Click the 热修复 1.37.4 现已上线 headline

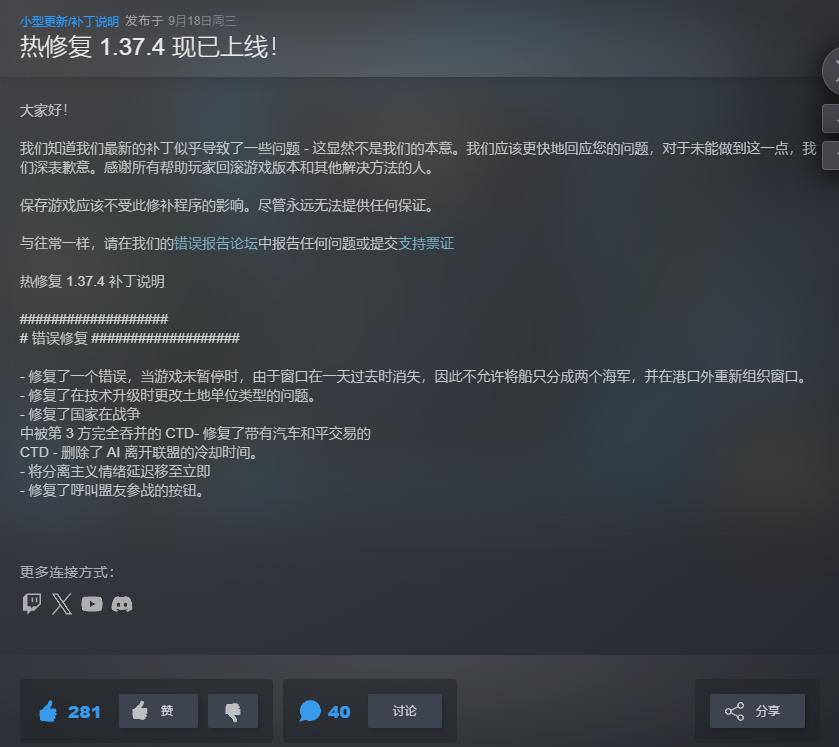[148, 47]
